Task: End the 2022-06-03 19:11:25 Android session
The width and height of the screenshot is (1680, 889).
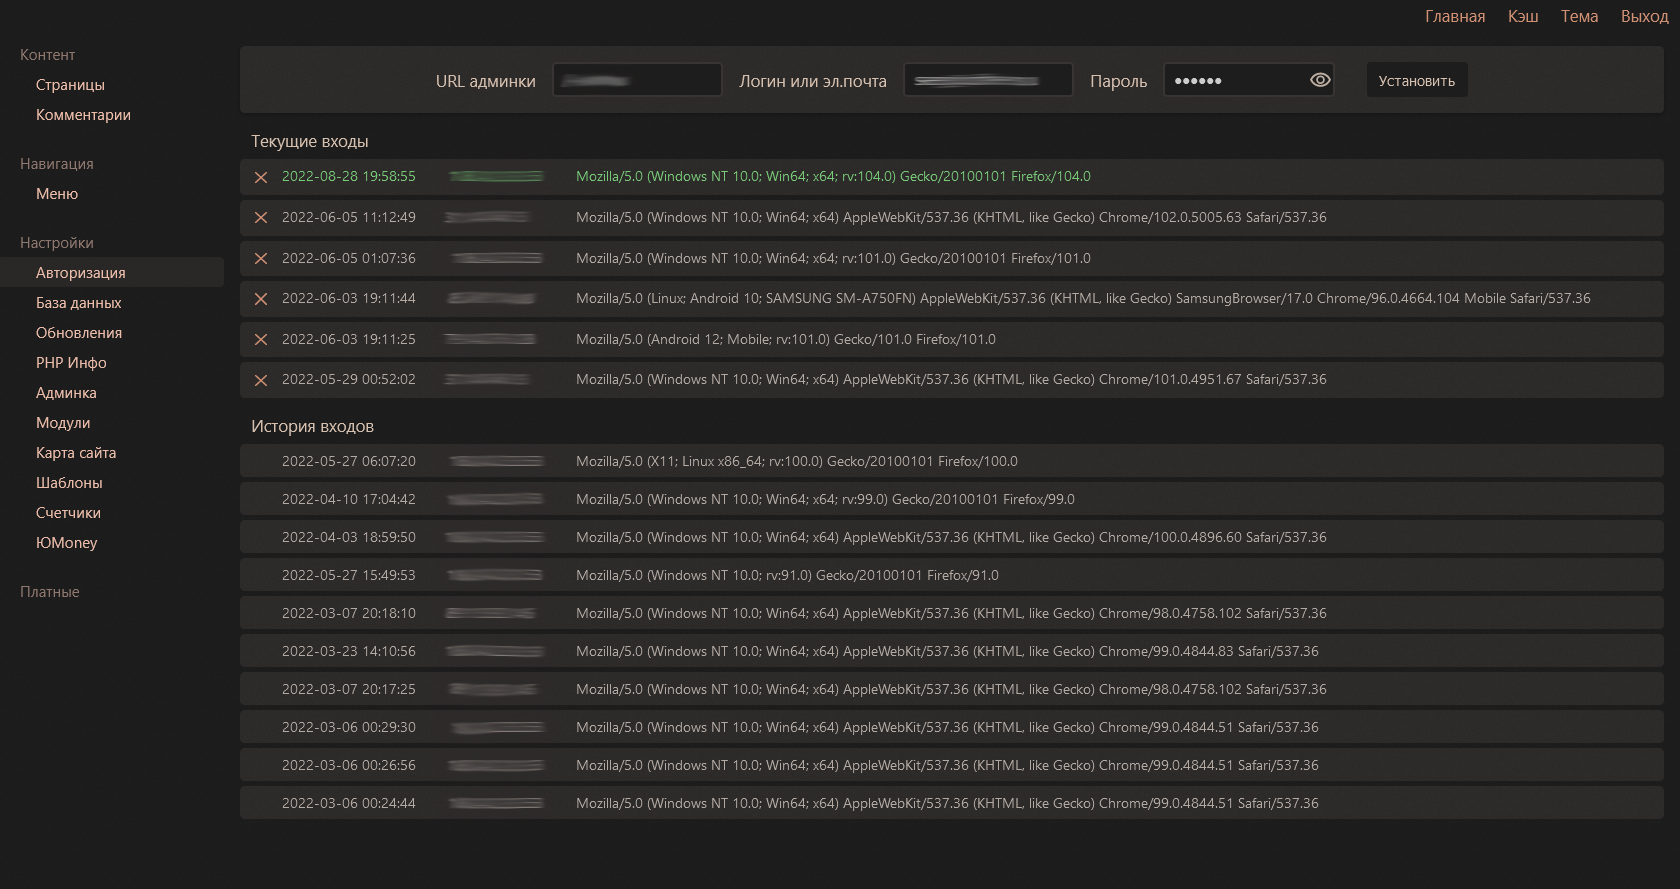Action: click(x=261, y=340)
